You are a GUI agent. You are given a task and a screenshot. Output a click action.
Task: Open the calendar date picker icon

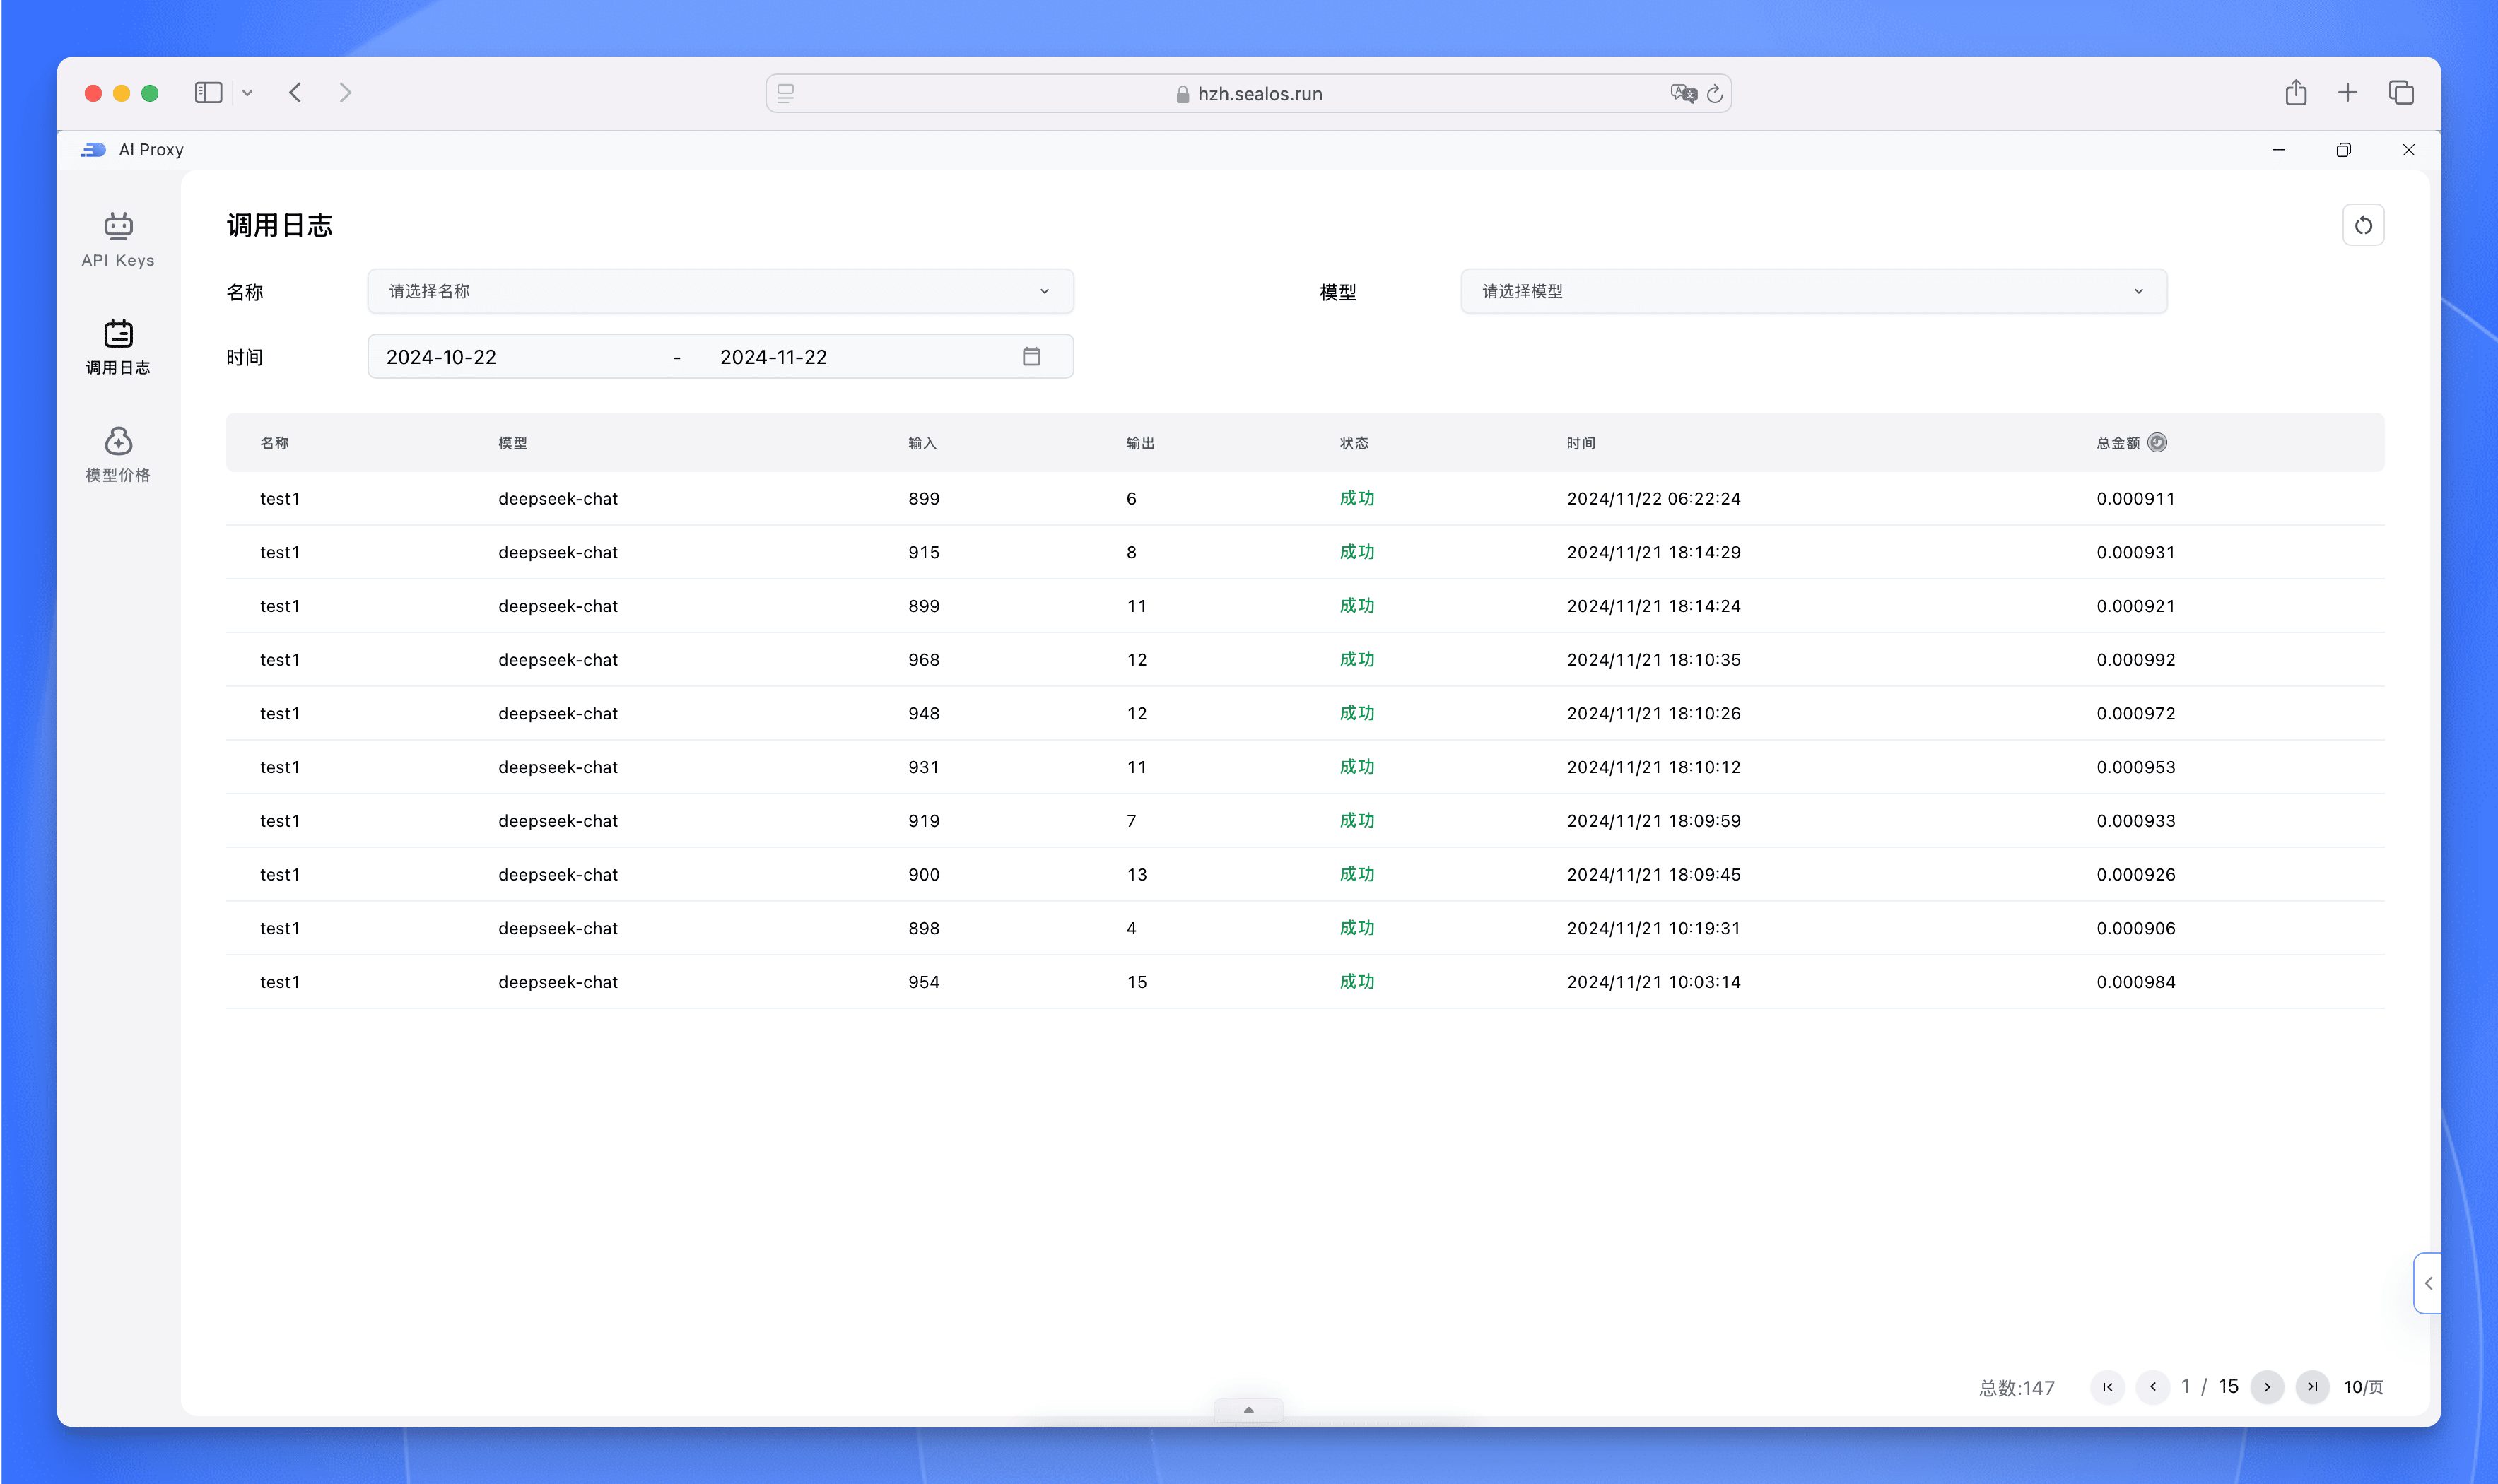[1031, 357]
